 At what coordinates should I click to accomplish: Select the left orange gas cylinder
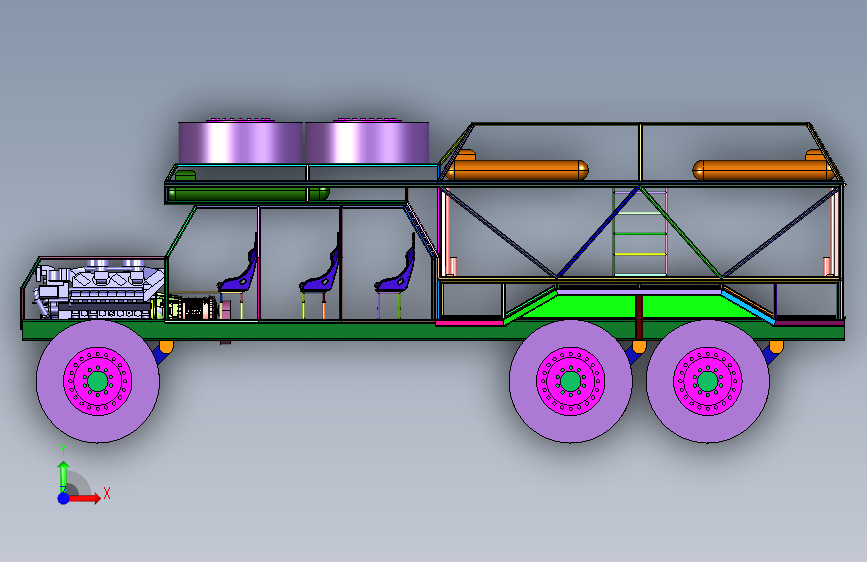(x=517, y=170)
